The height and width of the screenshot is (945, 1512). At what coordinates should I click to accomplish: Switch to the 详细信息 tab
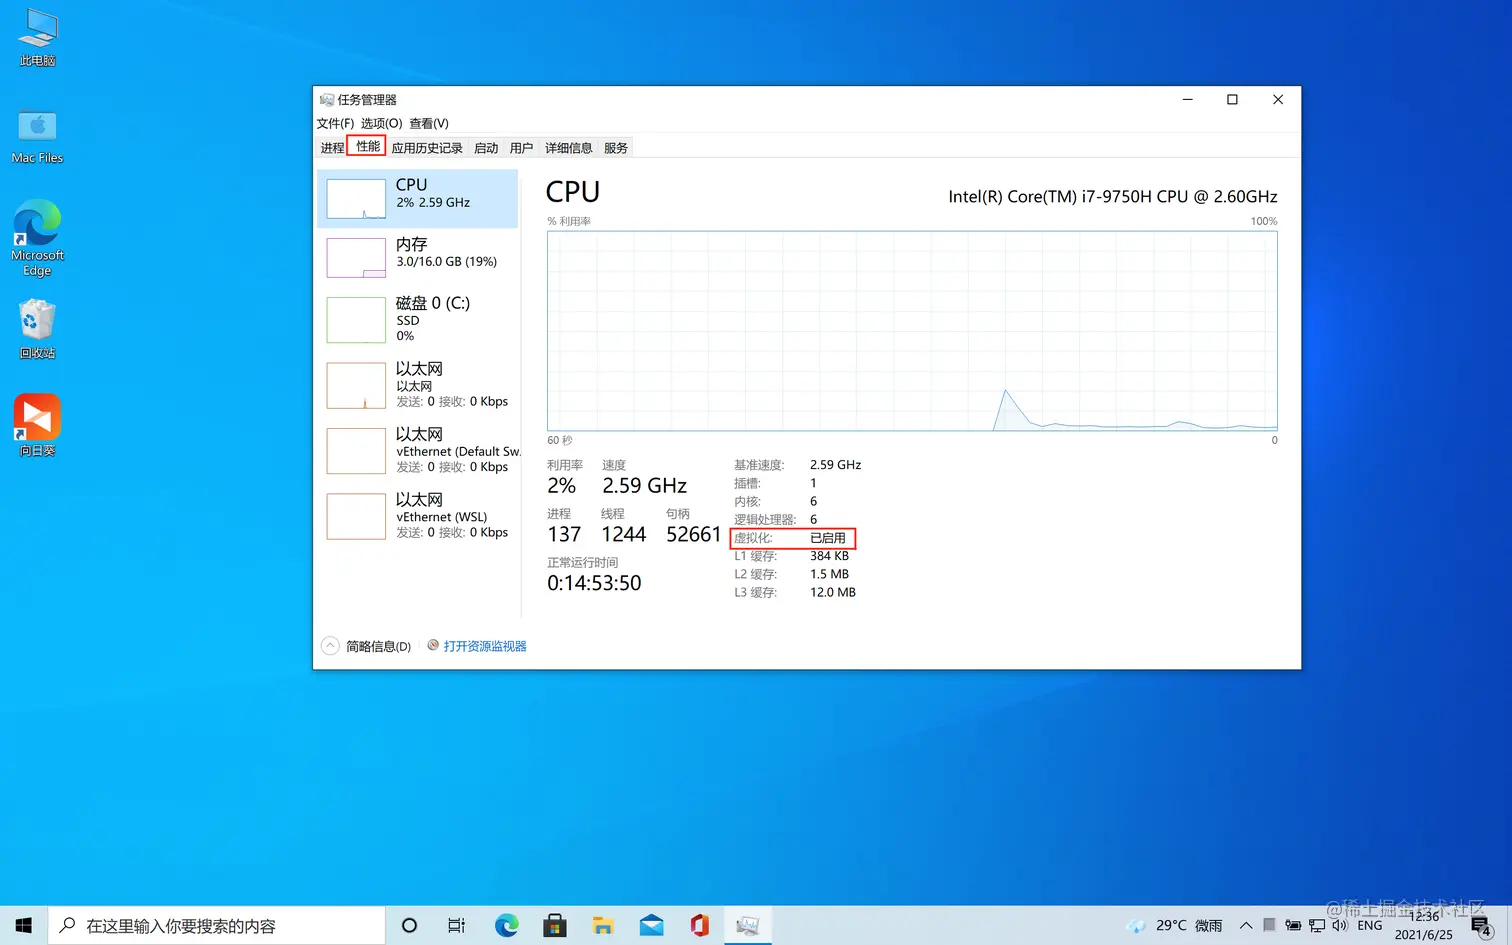(568, 148)
